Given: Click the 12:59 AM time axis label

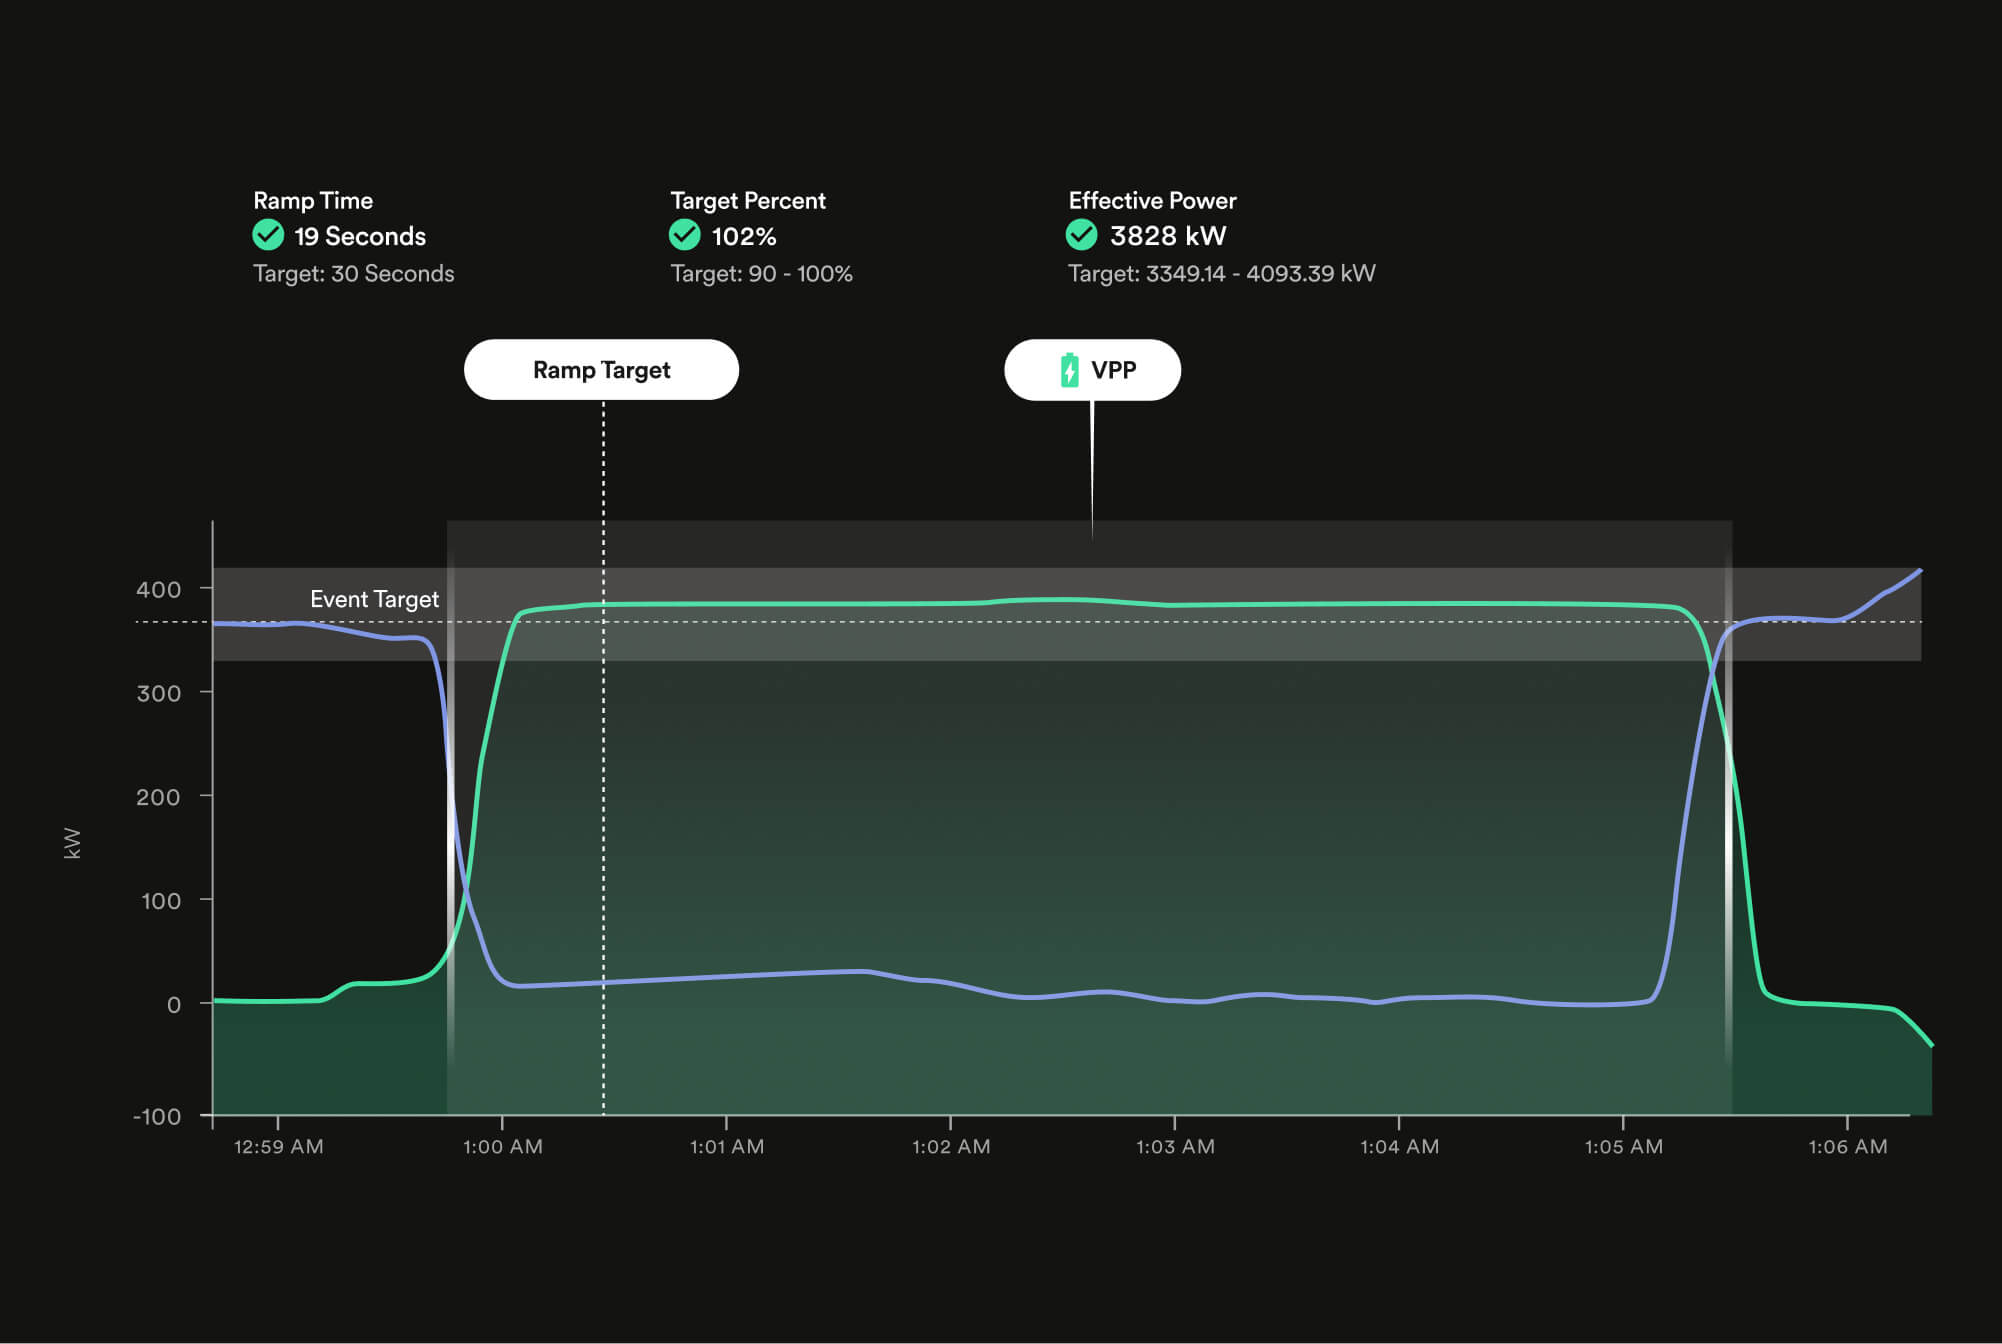Looking at the screenshot, I should (x=278, y=1147).
